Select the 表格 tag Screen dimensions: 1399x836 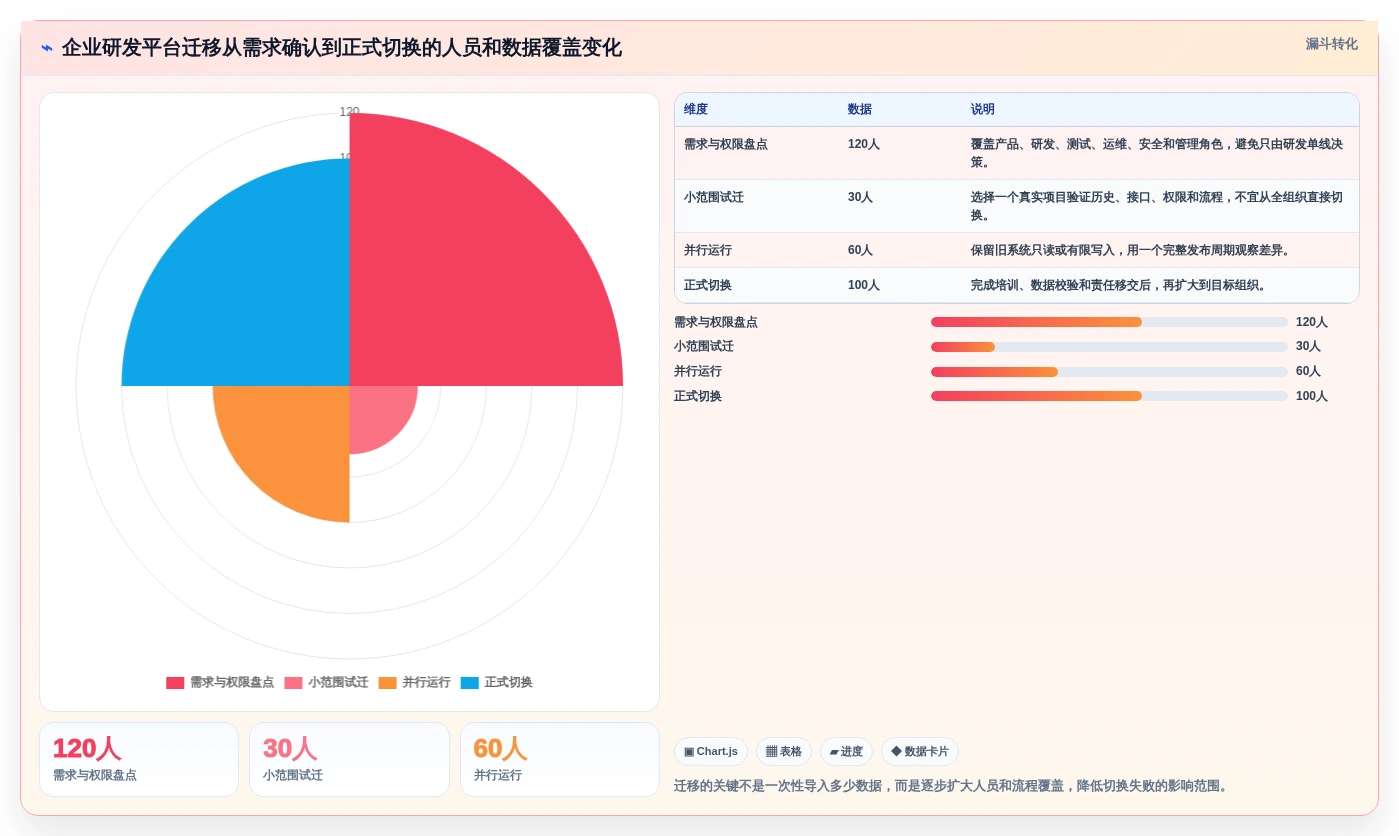[x=784, y=752]
